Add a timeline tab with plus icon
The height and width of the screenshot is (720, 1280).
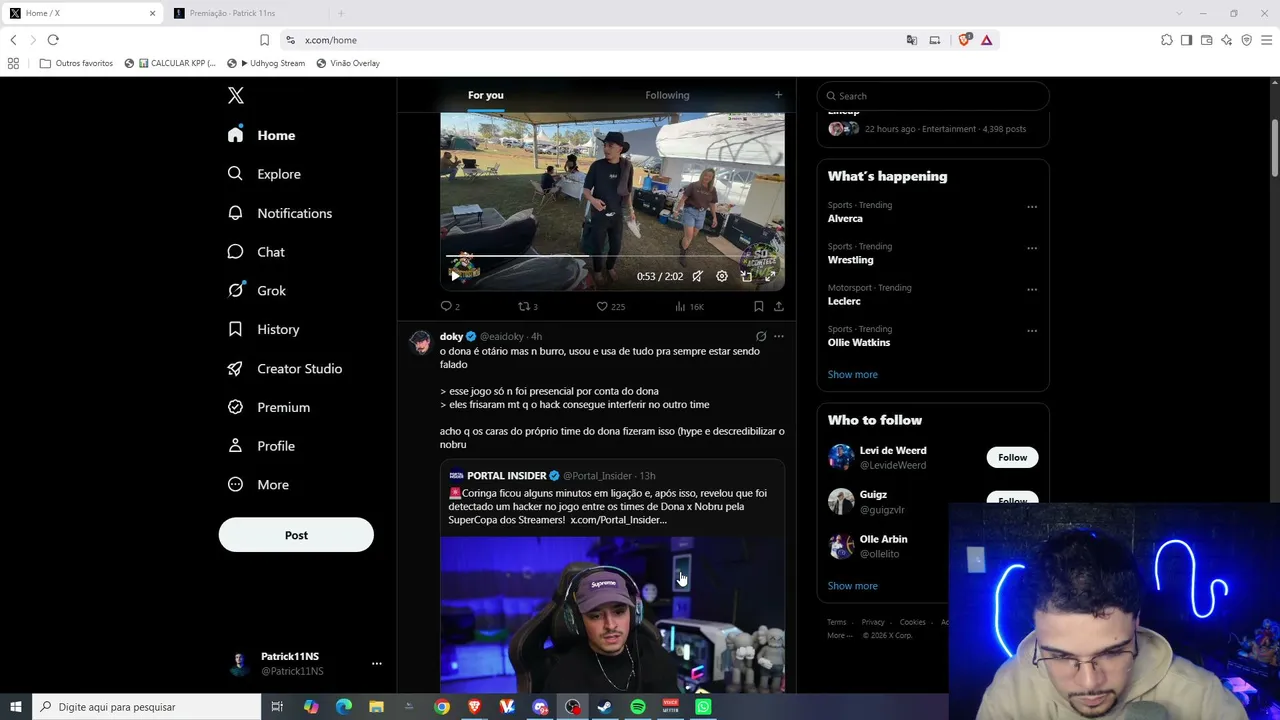point(778,95)
